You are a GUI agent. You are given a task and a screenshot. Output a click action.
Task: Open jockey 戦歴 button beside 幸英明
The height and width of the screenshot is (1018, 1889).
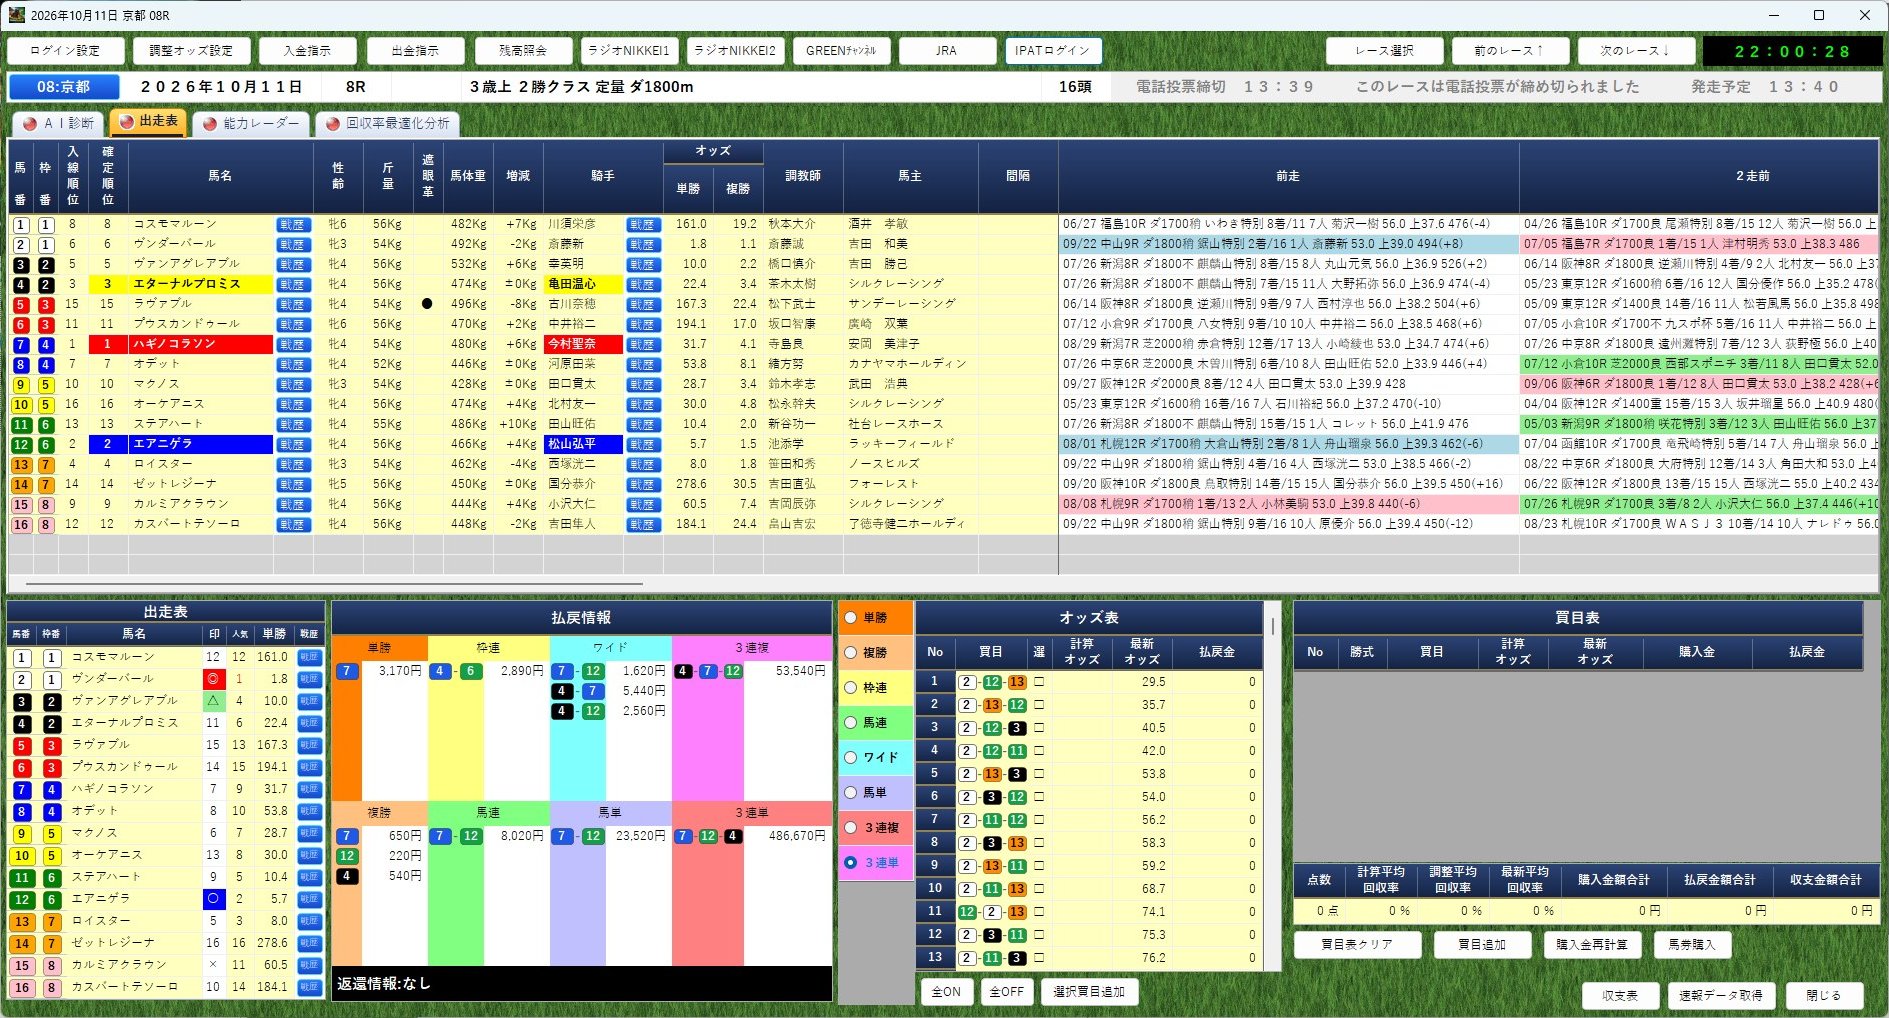pyautogui.click(x=642, y=264)
